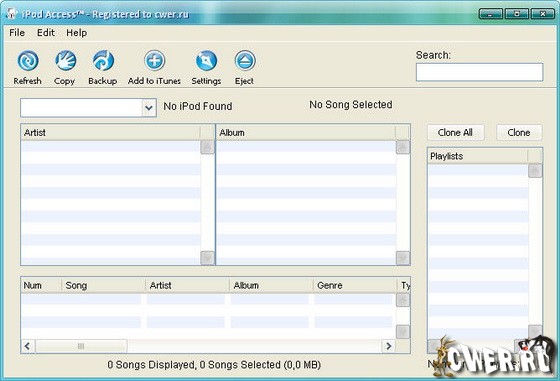Image resolution: width=560 pixels, height=381 pixels.
Task: Click the Song column header
Action: click(103, 285)
